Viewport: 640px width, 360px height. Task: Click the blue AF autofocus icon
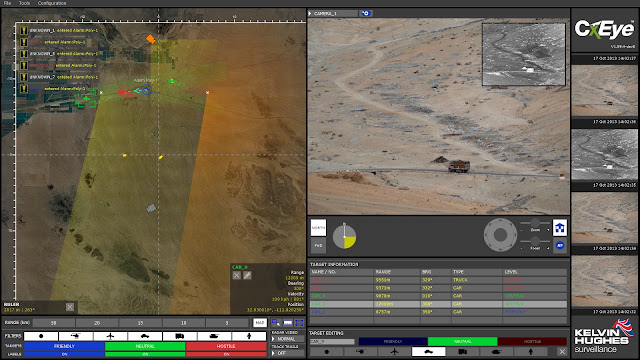pos(560,245)
